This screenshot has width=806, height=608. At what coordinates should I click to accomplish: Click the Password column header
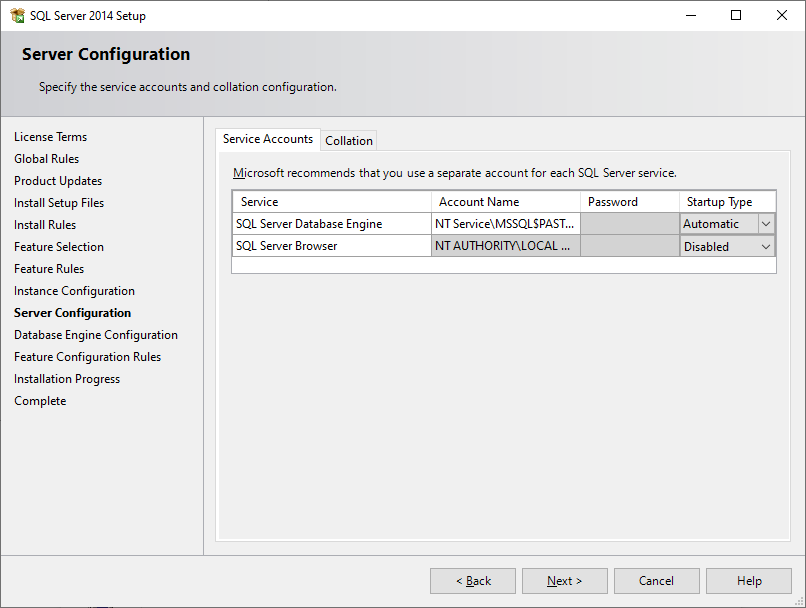click(x=630, y=202)
